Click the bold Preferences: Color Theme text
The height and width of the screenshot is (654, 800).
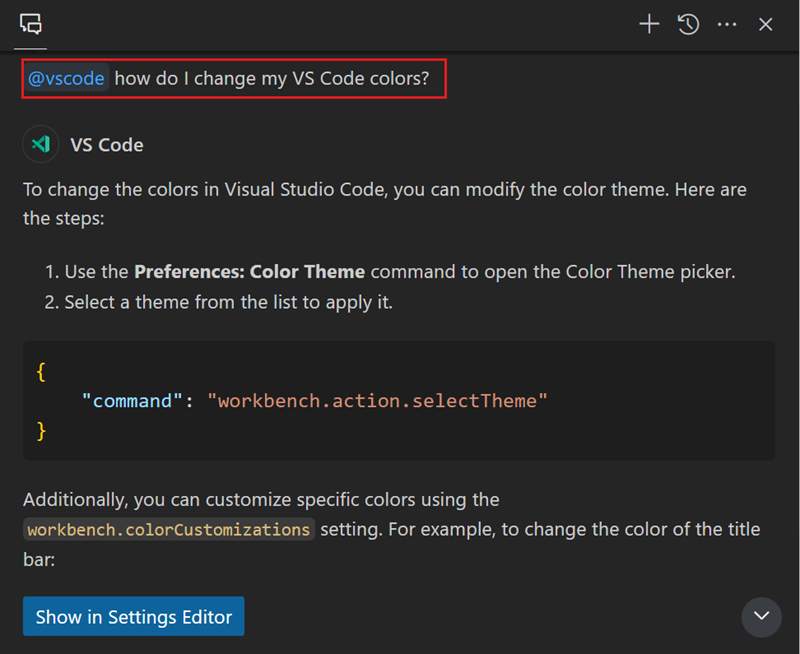click(249, 272)
